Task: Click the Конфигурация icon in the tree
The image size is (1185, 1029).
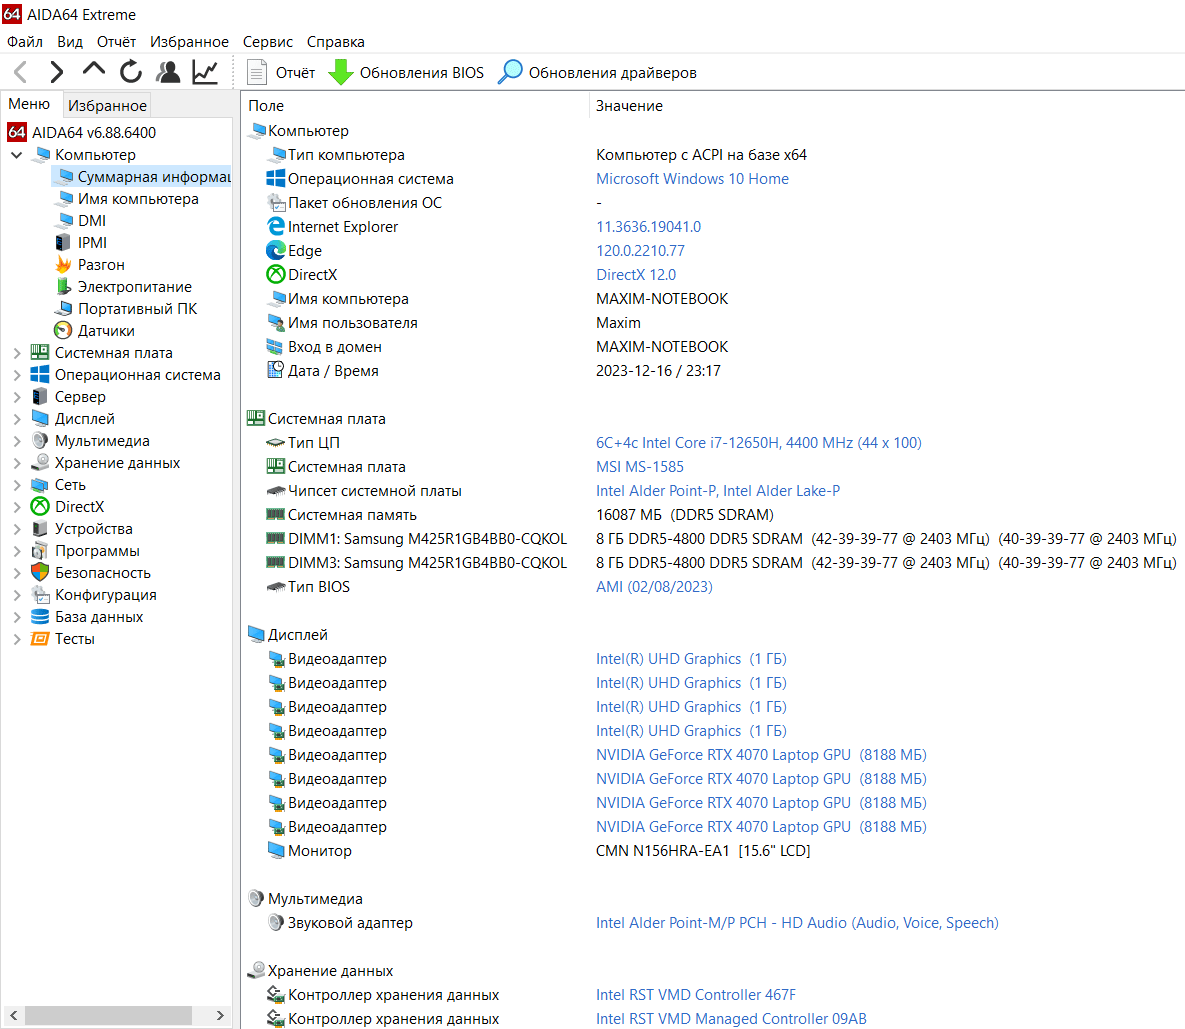Action: [x=40, y=595]
